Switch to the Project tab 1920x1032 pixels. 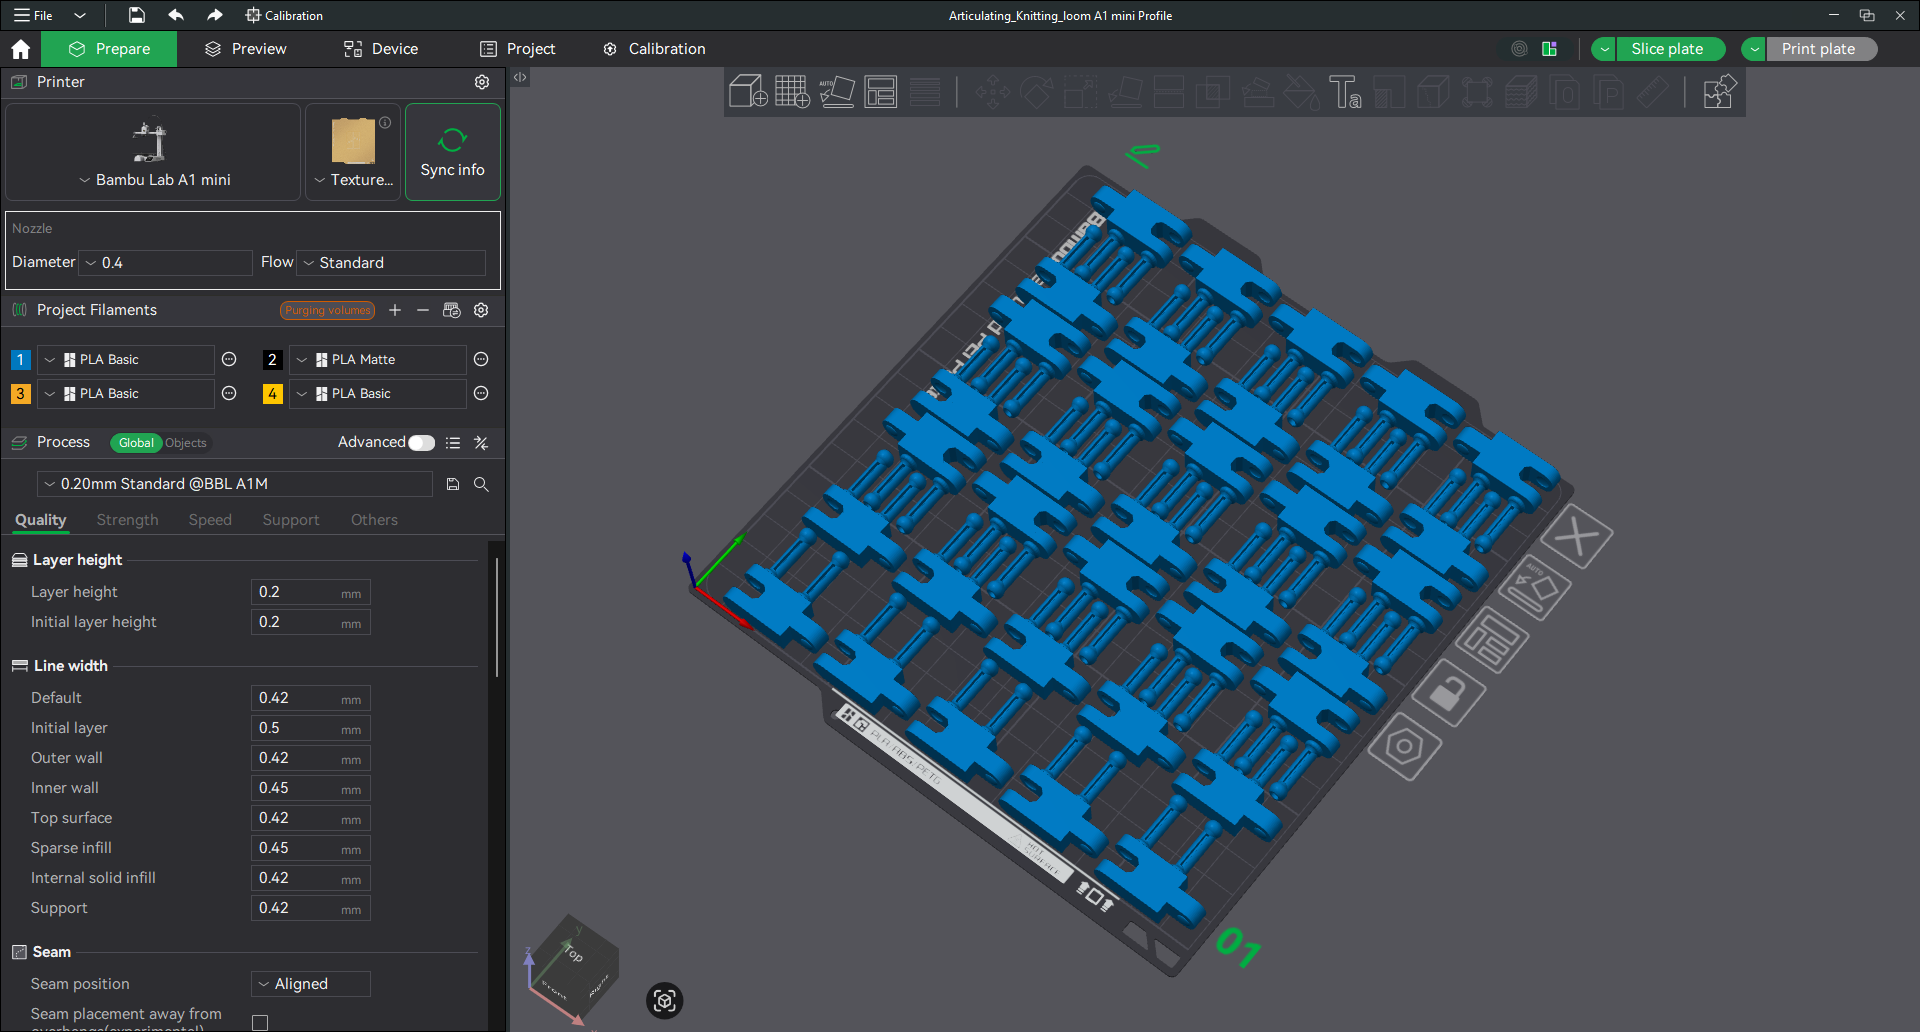[517, 49]
